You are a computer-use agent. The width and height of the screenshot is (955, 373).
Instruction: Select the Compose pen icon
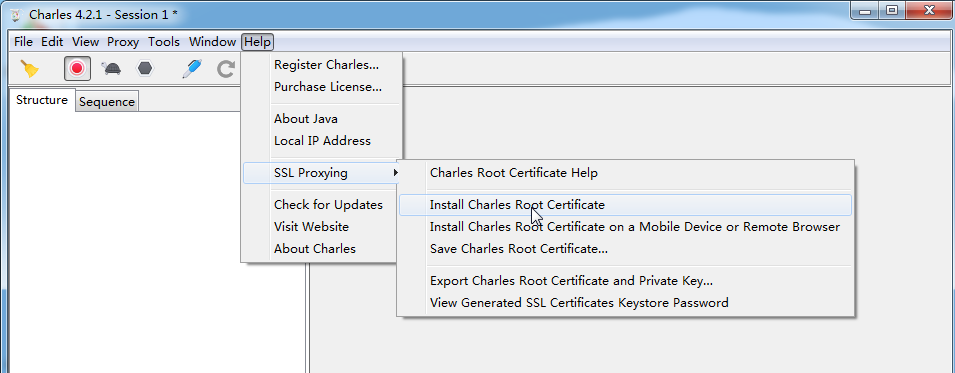click(x=192, y=68)
